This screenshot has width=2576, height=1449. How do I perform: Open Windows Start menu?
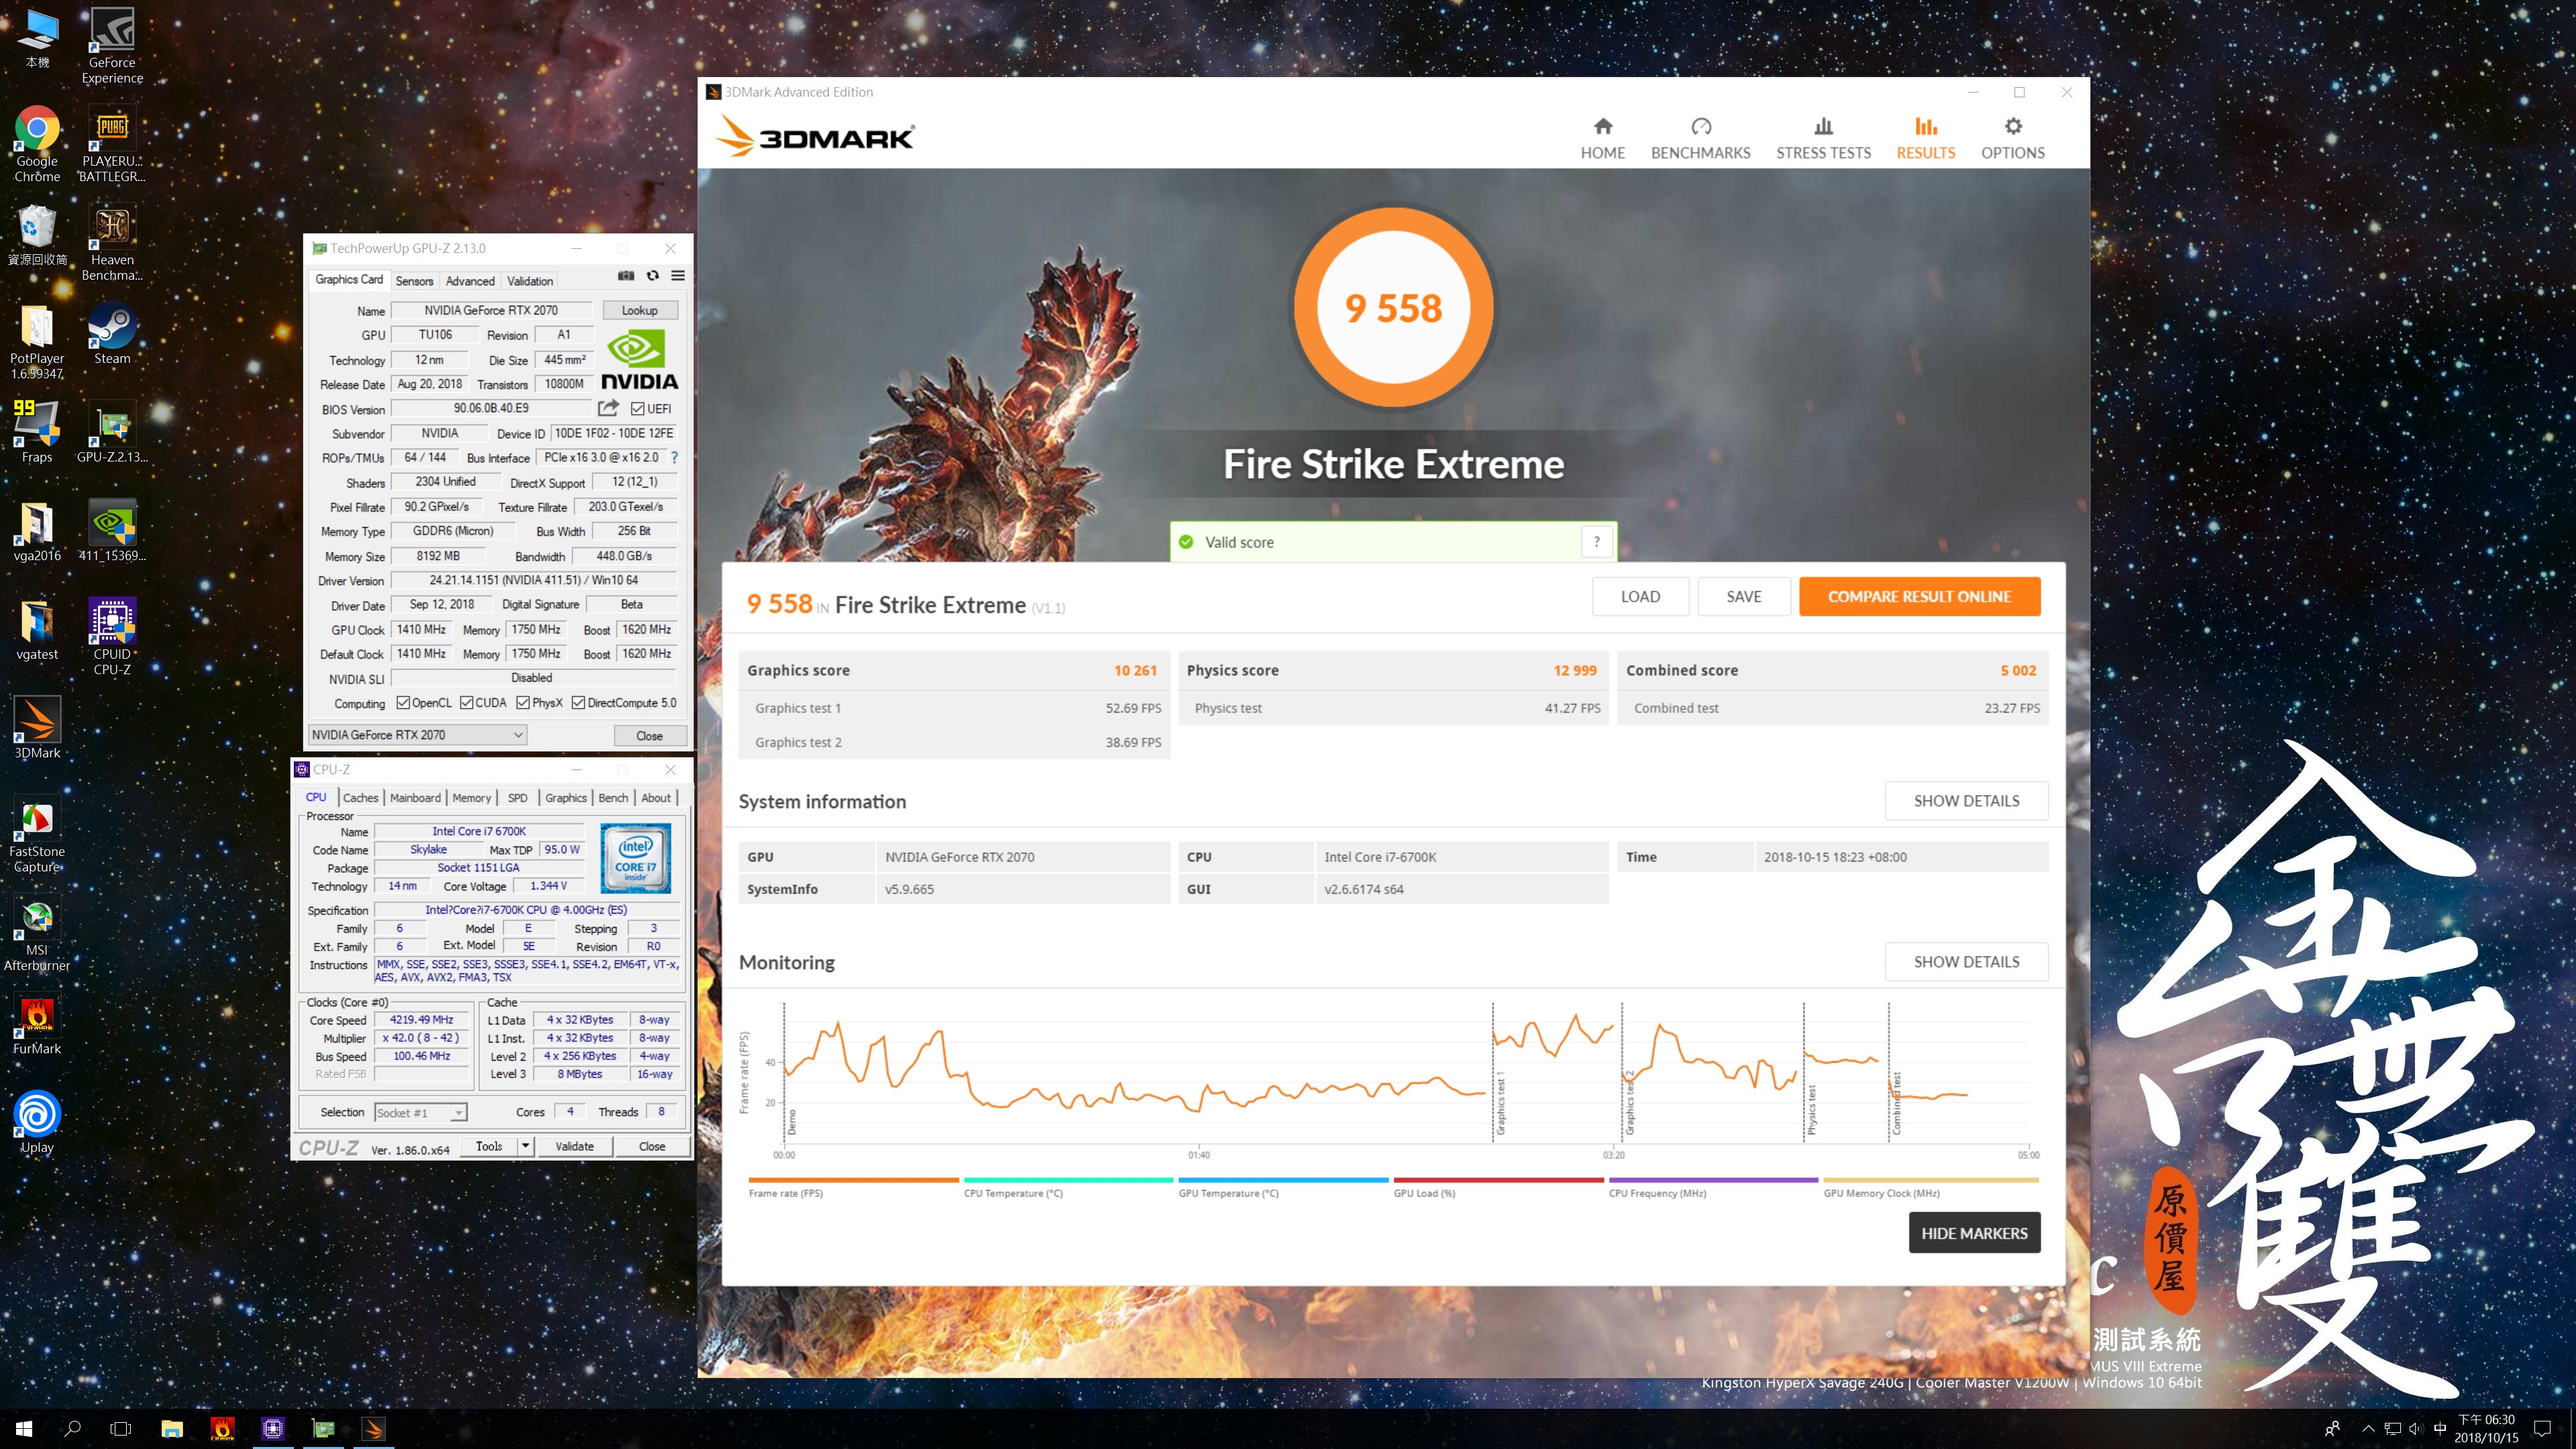pos(24,1429)
